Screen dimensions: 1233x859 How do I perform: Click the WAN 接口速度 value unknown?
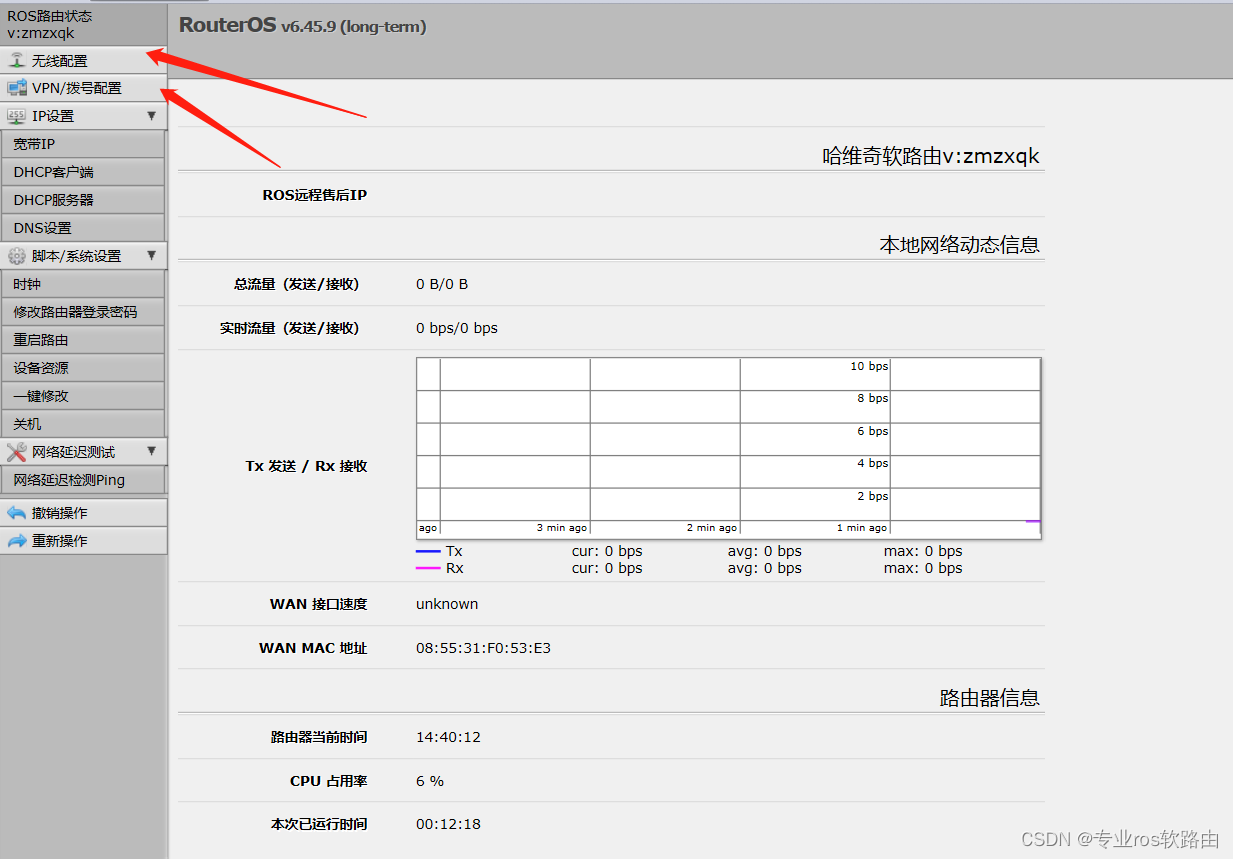click(x=447, y=604)
